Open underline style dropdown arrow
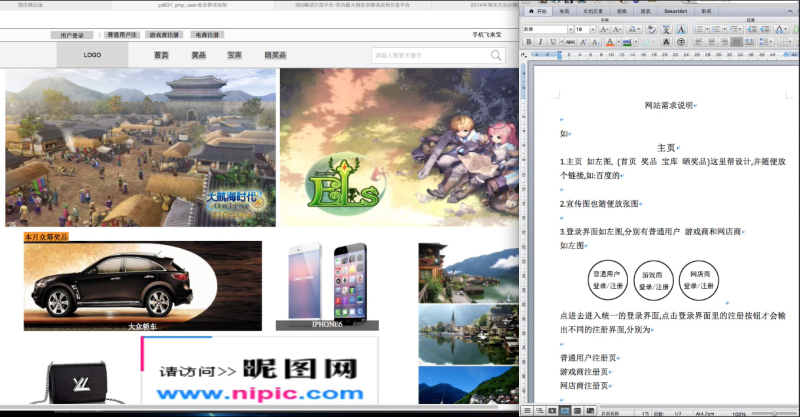 tap(562, 42)
